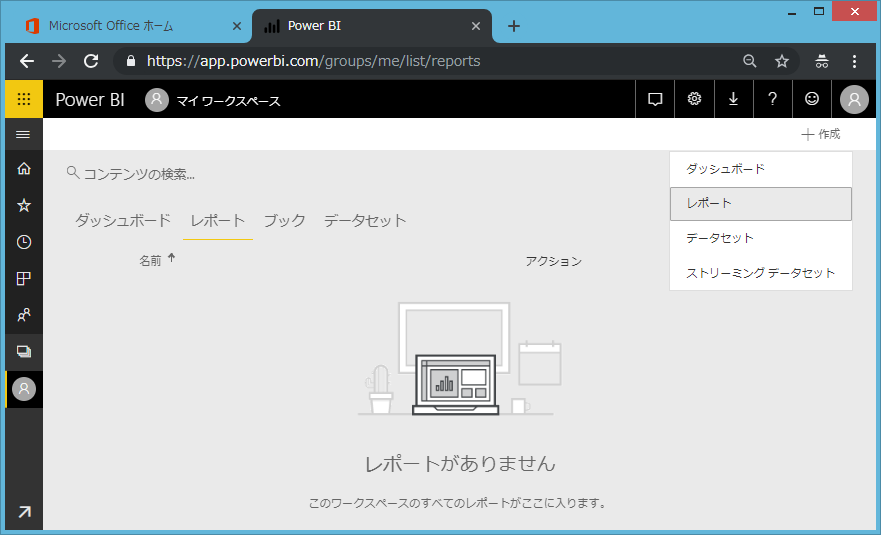Click the アクション column header
This screenshot has height=535, width=881.
553,261
